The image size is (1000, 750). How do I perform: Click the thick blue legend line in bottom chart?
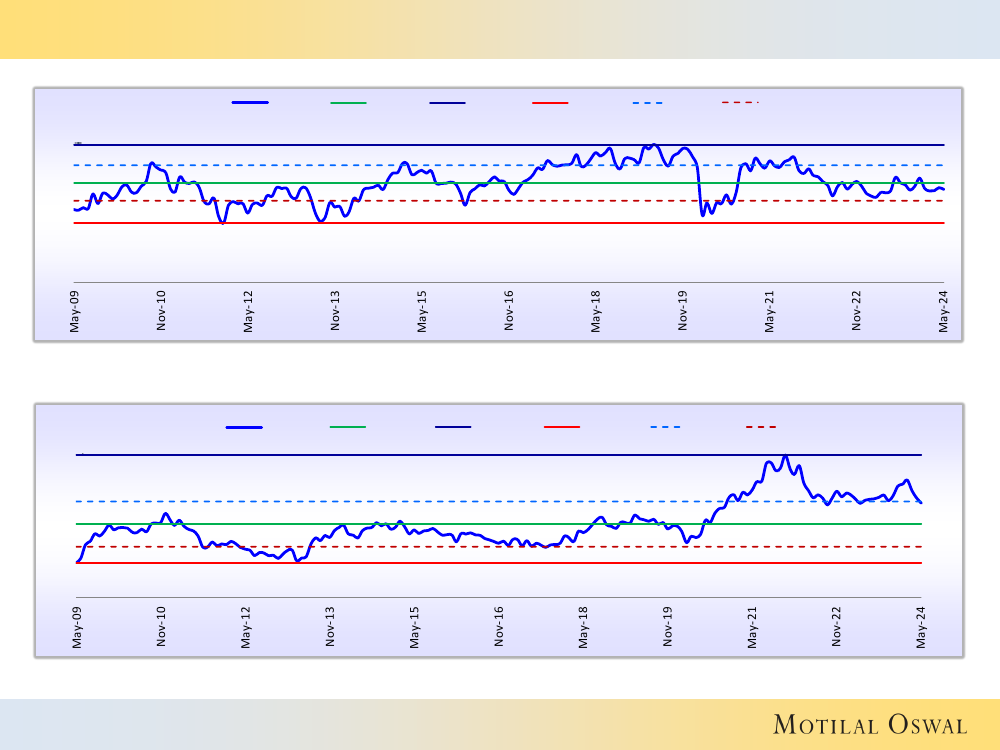244,427
